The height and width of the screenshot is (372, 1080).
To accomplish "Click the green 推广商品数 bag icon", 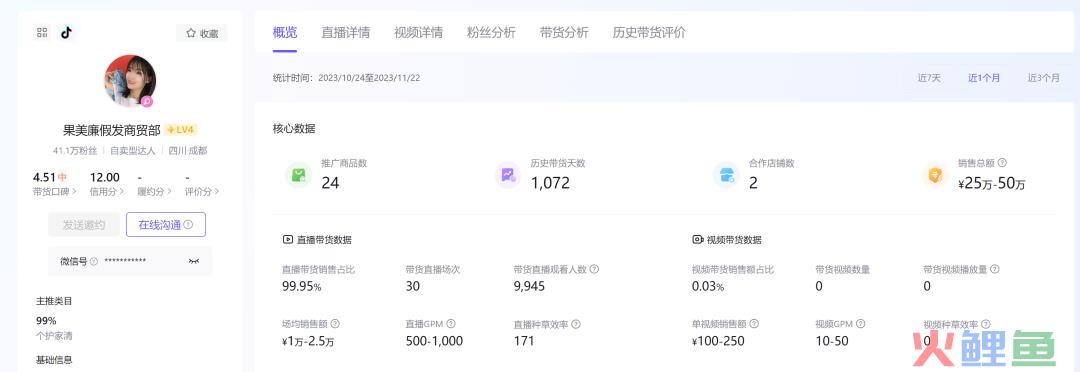I will [x=299, y=175].
